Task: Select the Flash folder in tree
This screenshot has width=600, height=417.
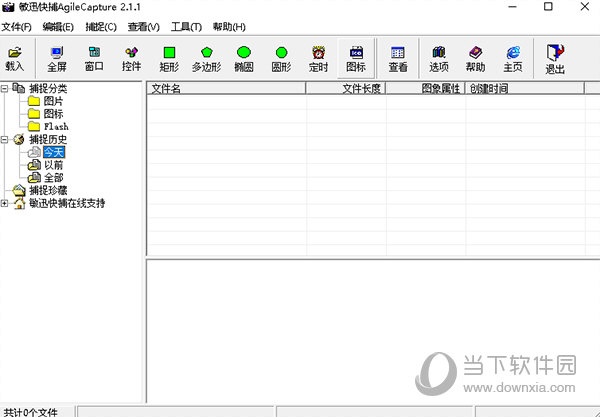Action: point(56,126)
